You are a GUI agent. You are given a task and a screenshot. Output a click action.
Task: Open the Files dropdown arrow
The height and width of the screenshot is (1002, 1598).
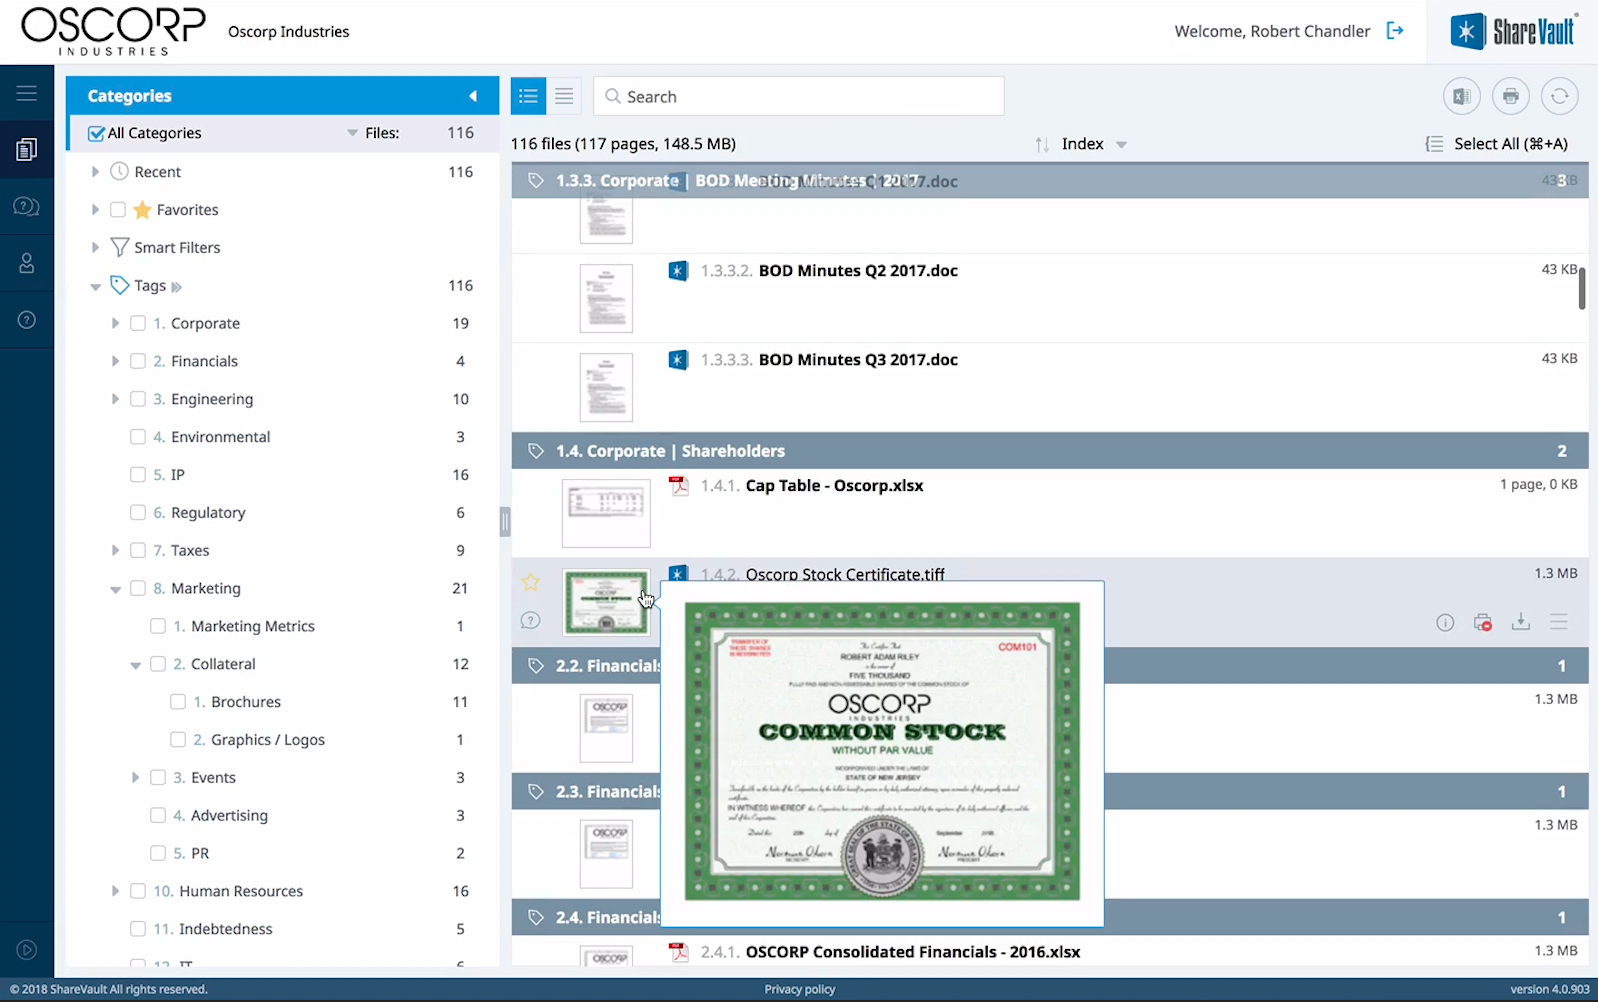[x=352, y=133]
